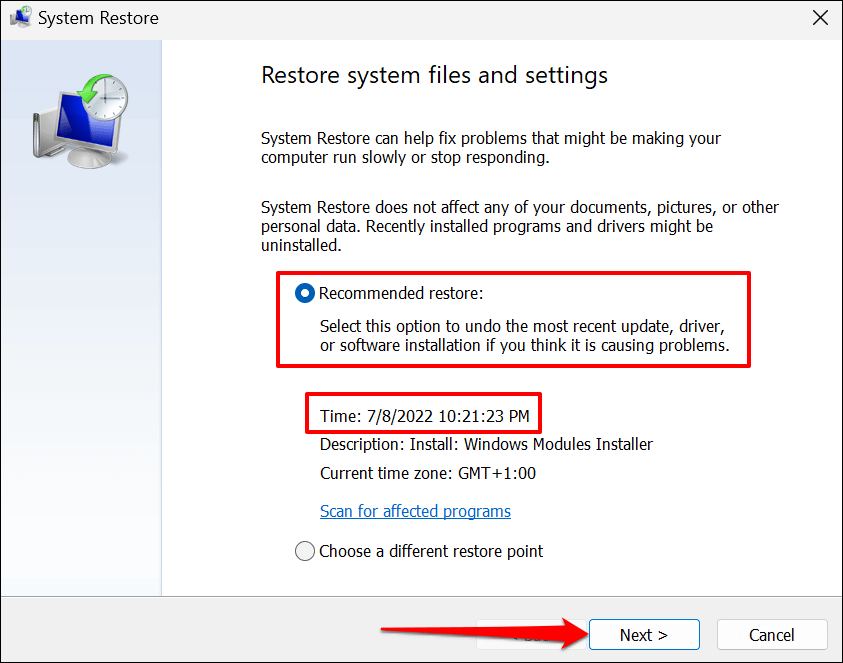Click the System Restore title bar icon

20,18
